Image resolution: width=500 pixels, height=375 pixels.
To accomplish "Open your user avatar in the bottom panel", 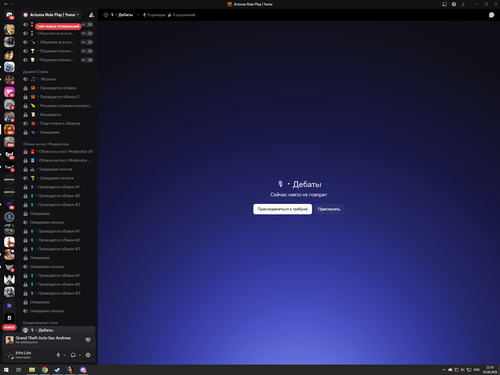I will tap(10, 355).
